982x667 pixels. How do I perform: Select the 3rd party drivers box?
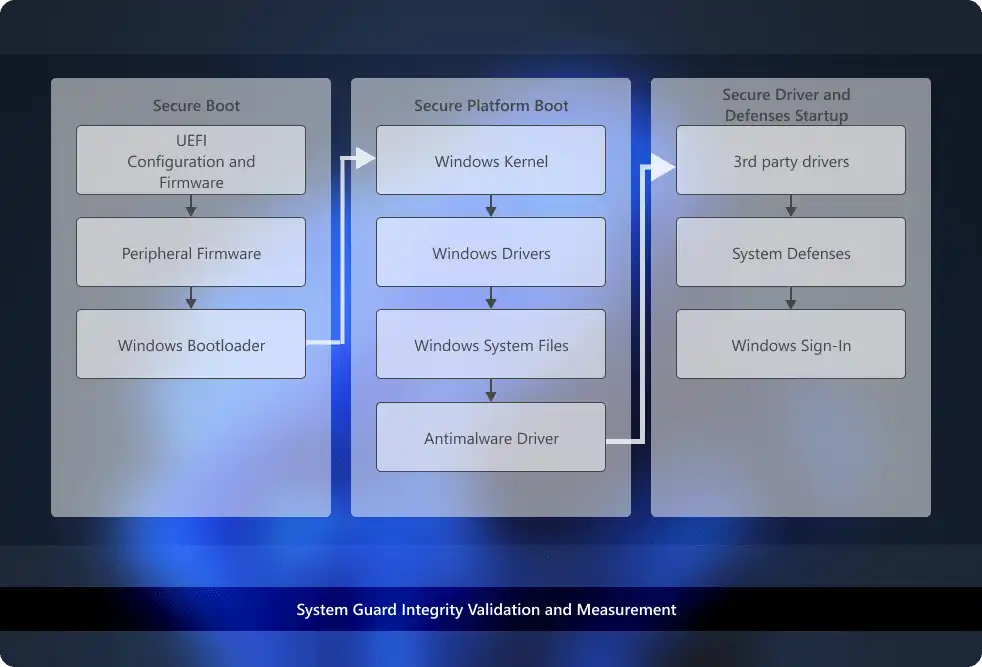point(791,160)
